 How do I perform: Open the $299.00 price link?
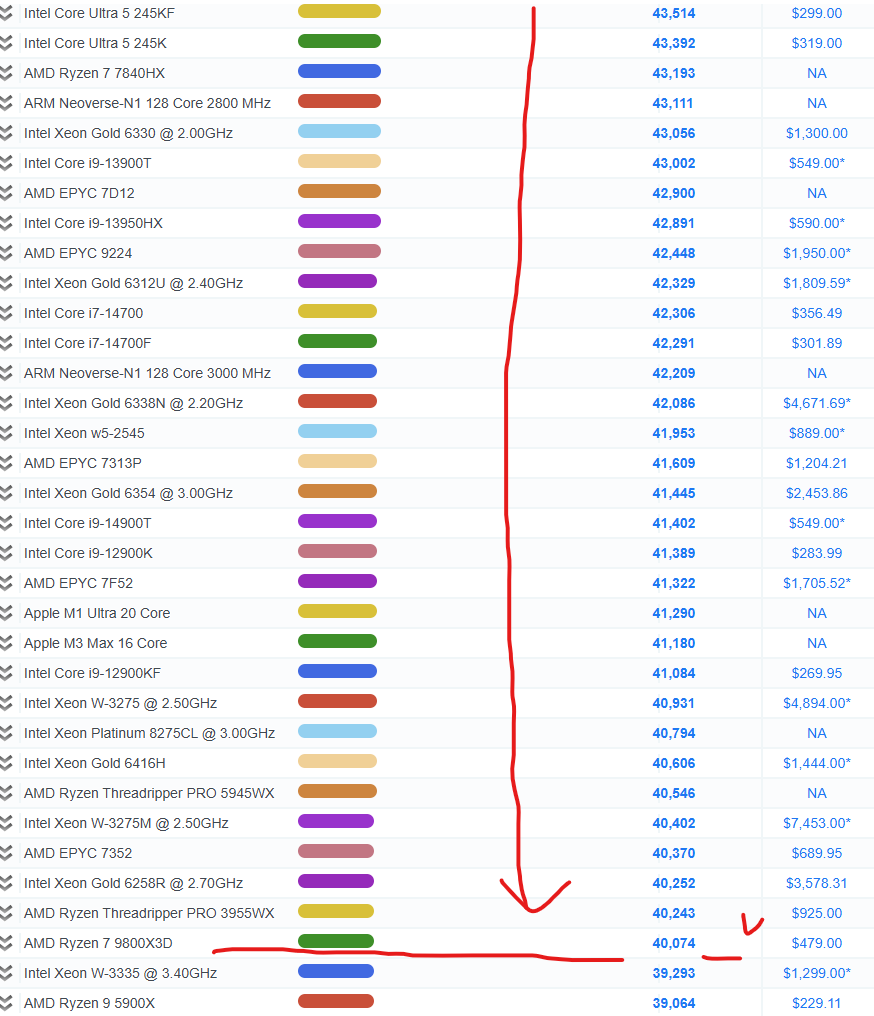point(817,14)
